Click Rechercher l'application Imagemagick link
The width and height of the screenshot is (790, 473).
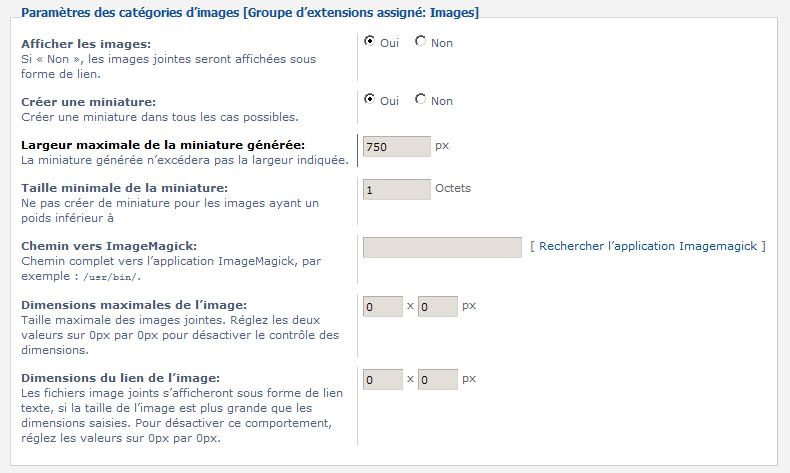click(x=647, y=245)
